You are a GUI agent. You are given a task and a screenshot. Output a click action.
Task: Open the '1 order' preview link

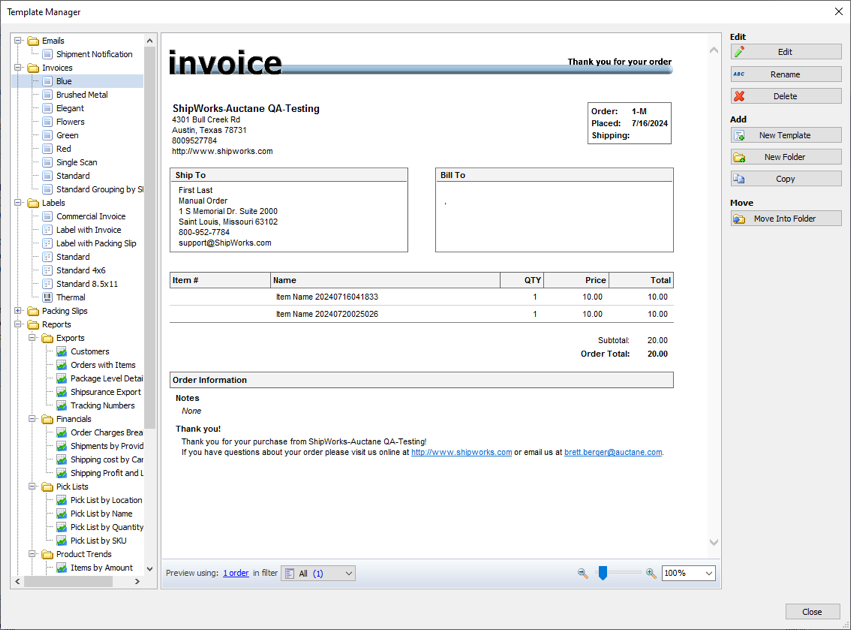click(x=236, y=573)
